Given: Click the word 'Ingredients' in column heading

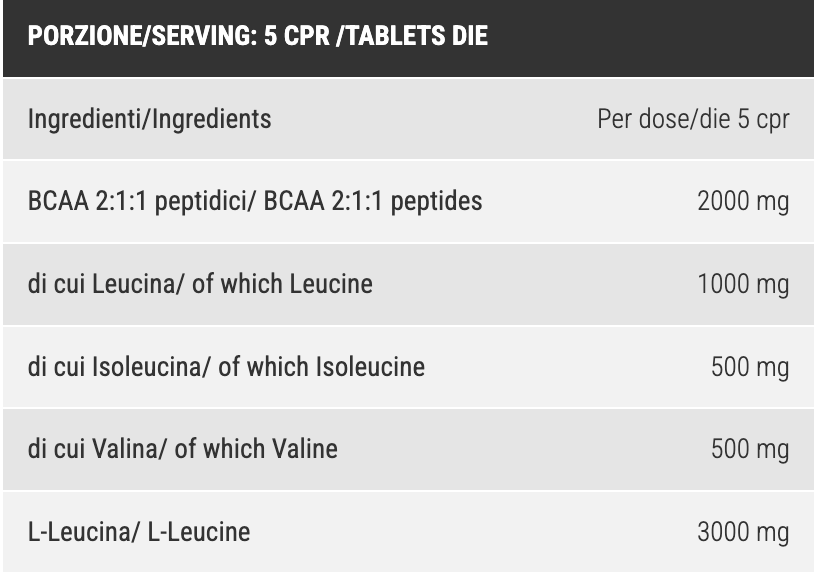Looking at the screenshot, I should point(212,119).
